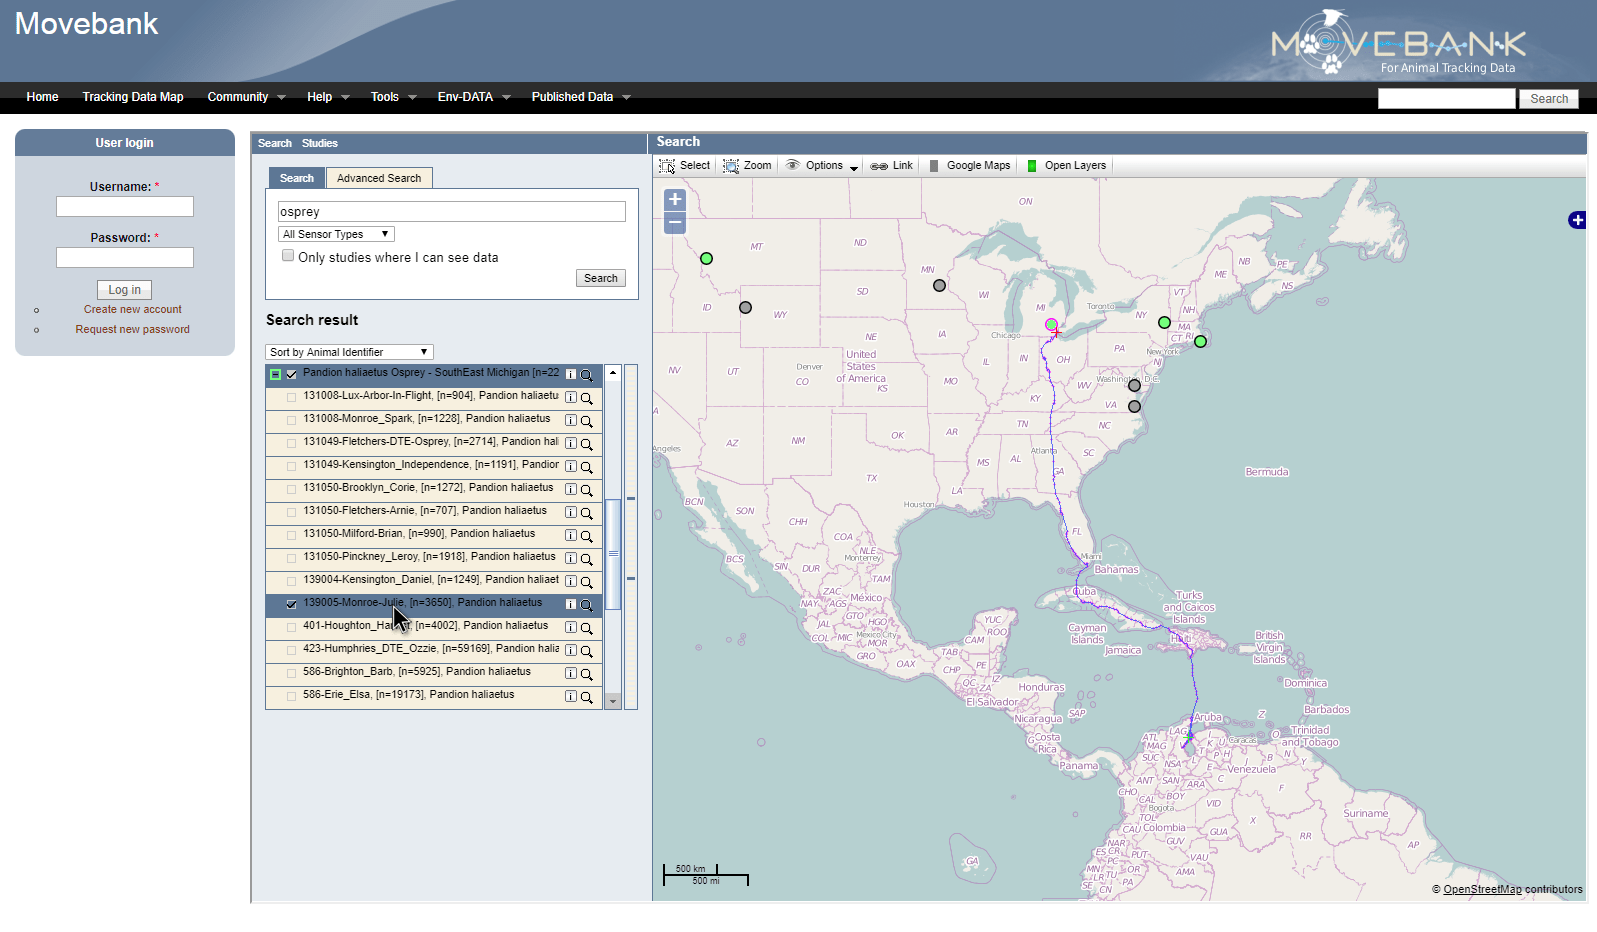The height and width of the screenshot is (932, 1597).
Task: Show info for 131049-Fletchers-DTE-Osprey
Action: [x=571, y=444]
